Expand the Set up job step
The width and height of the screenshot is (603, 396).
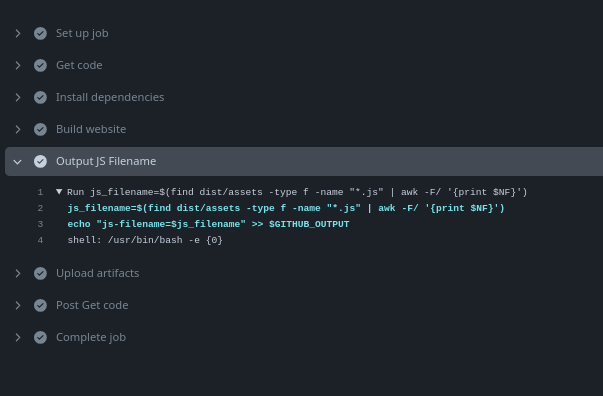click(18, 33)
